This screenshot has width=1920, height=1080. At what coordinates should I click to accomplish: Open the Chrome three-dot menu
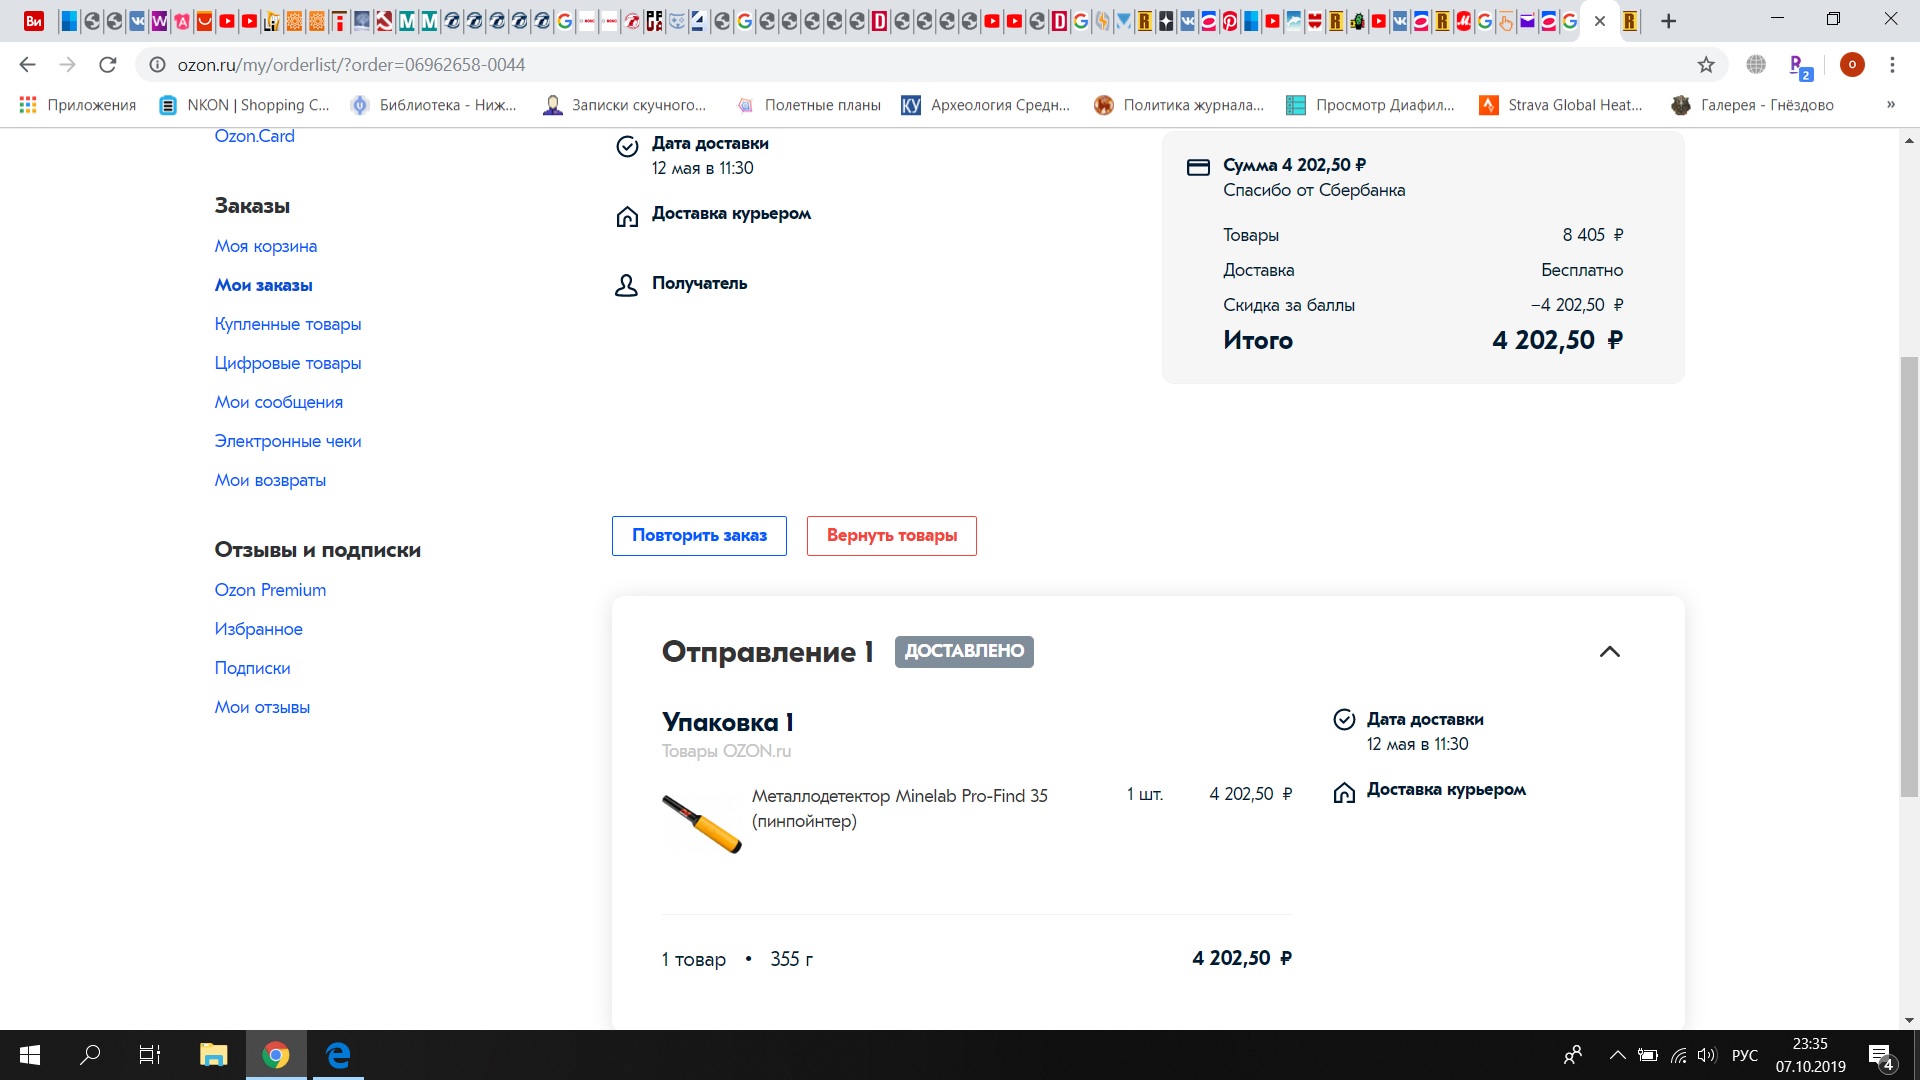tap(1892, 65)
